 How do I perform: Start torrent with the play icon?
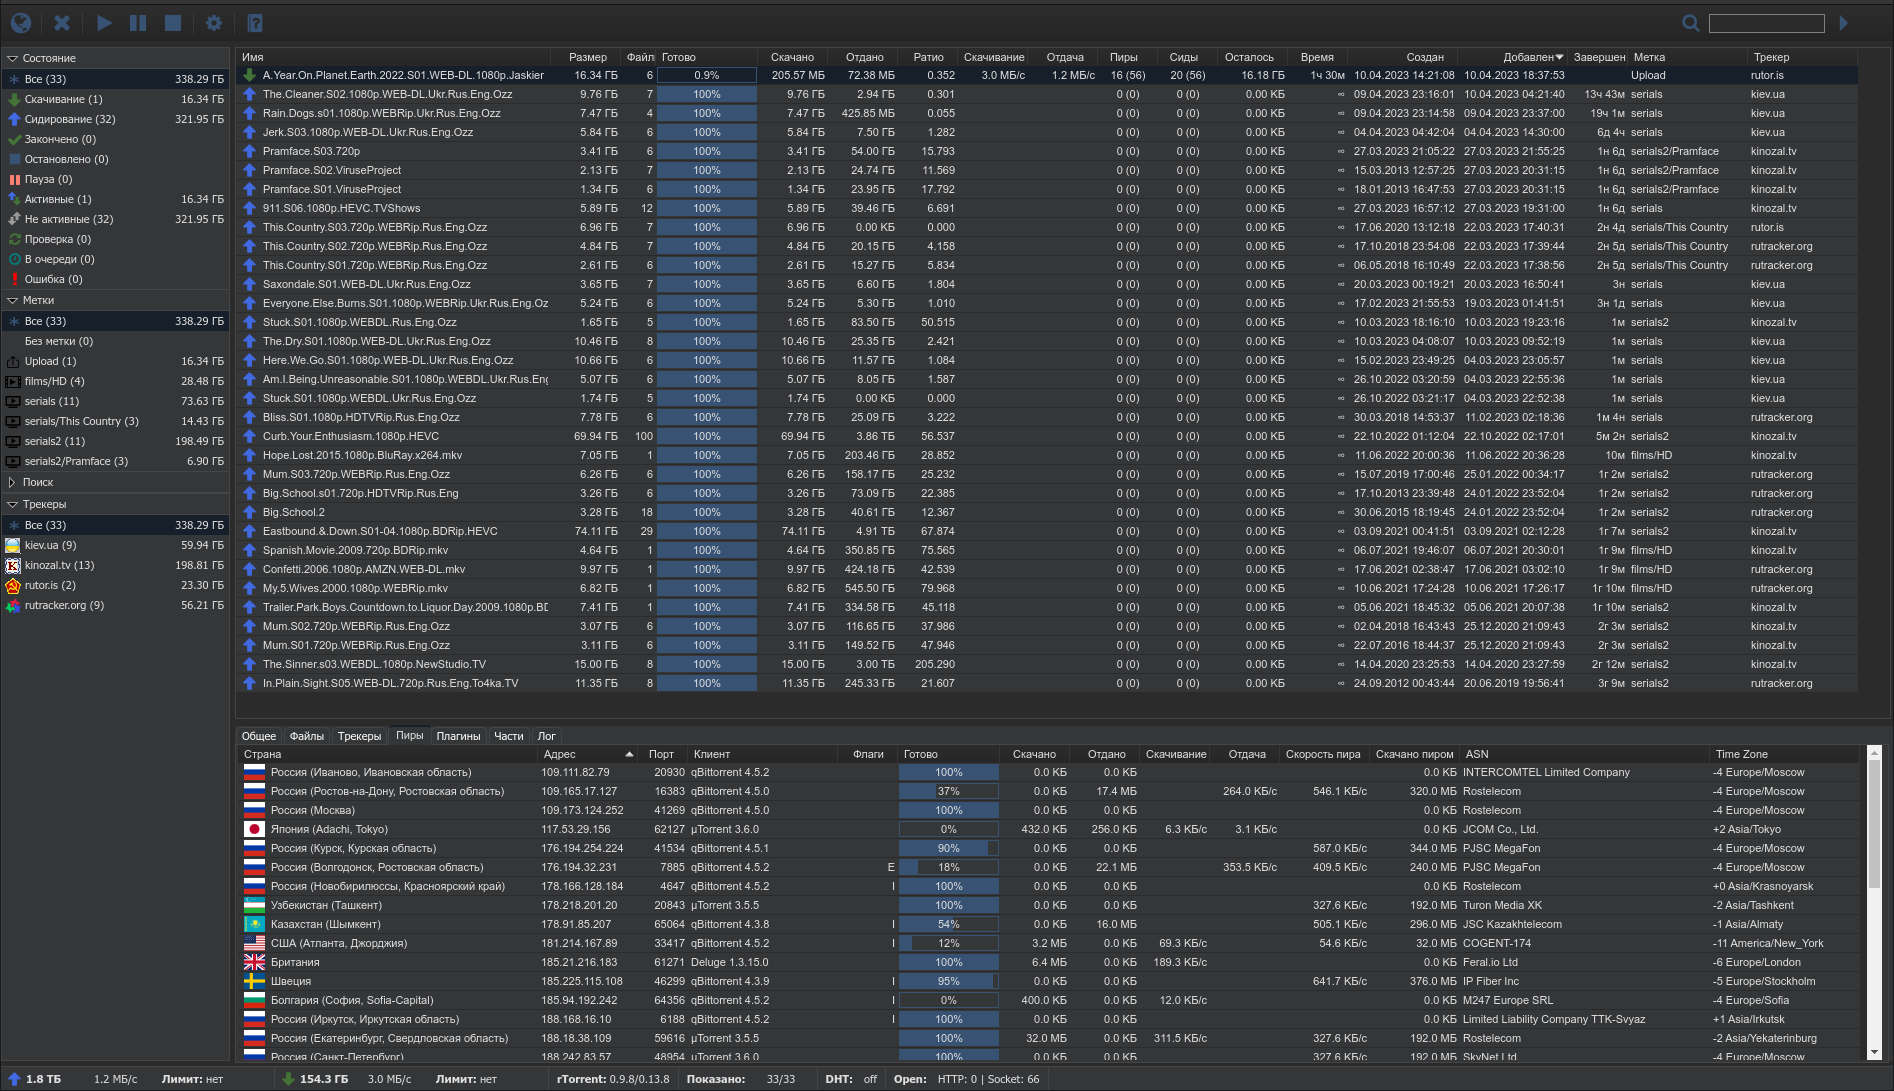point(104,22)
